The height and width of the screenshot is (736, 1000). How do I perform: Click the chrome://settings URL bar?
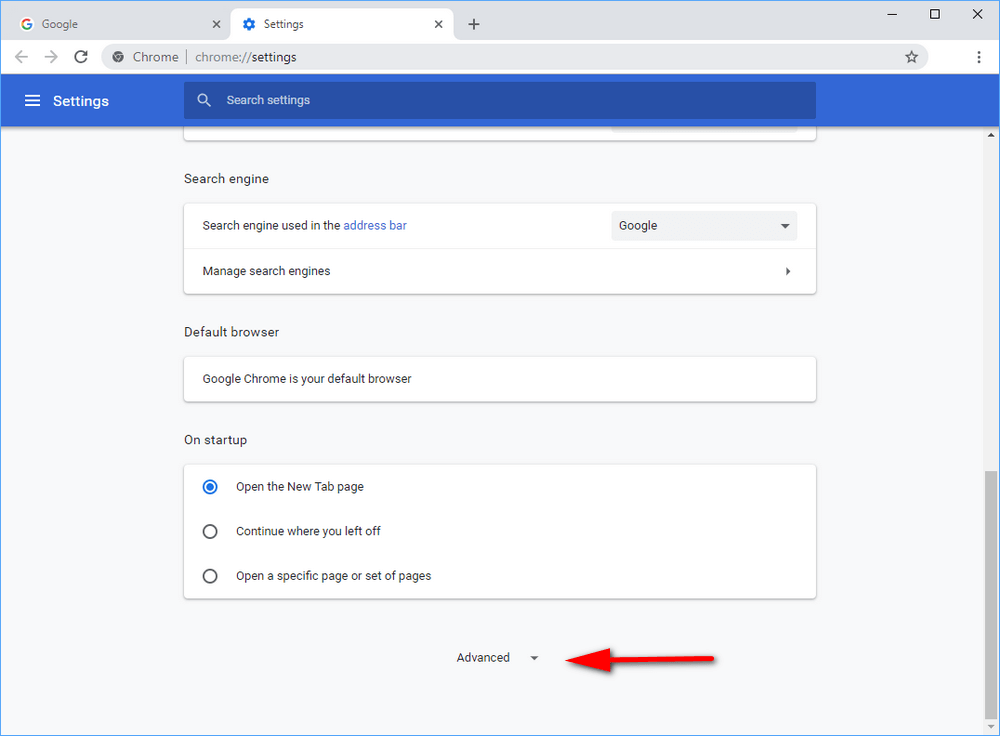pos(500,57)
